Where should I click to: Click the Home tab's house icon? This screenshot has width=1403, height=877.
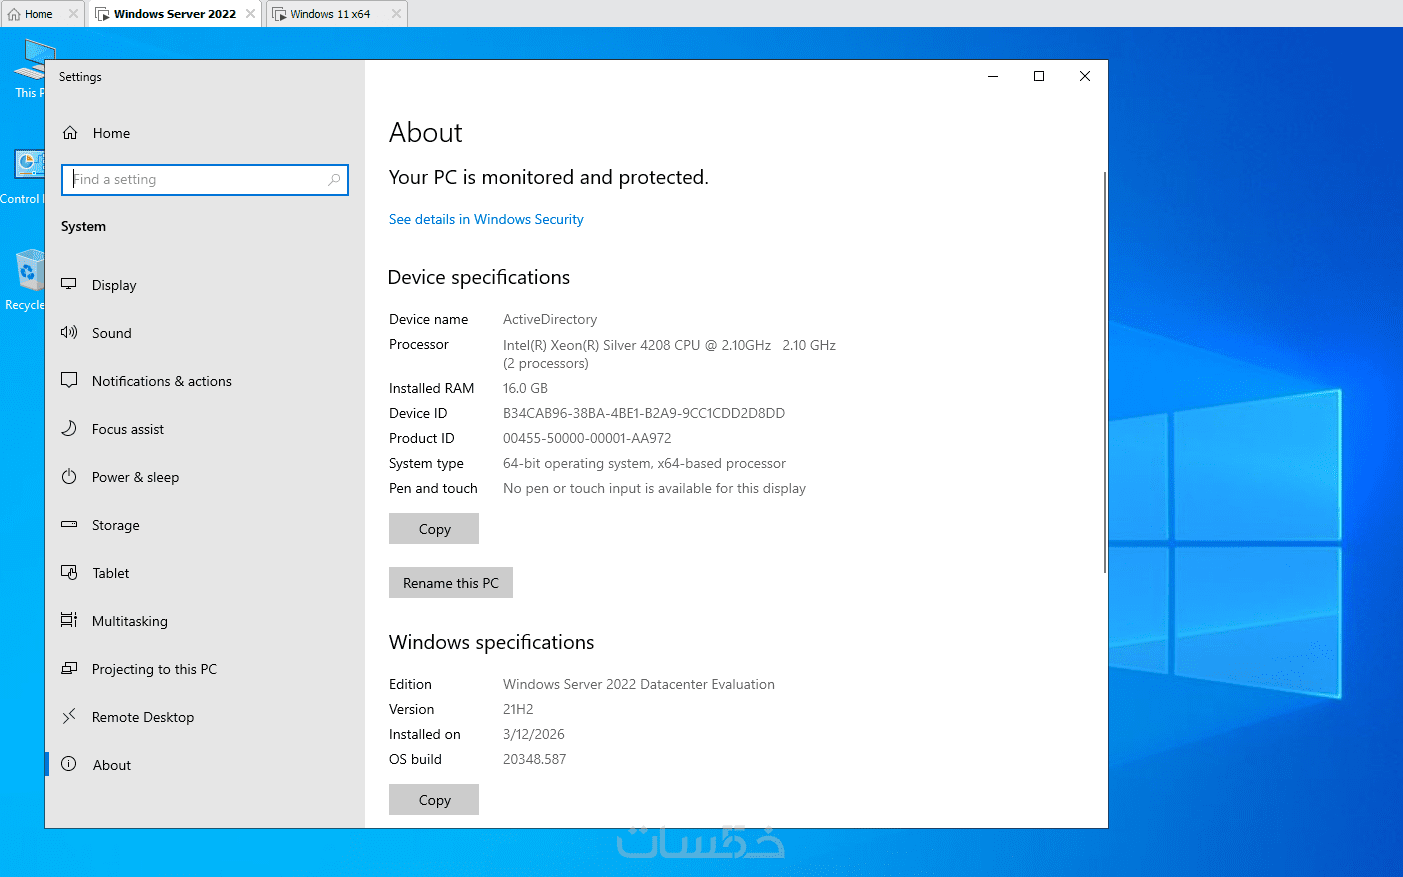point(14,14)
